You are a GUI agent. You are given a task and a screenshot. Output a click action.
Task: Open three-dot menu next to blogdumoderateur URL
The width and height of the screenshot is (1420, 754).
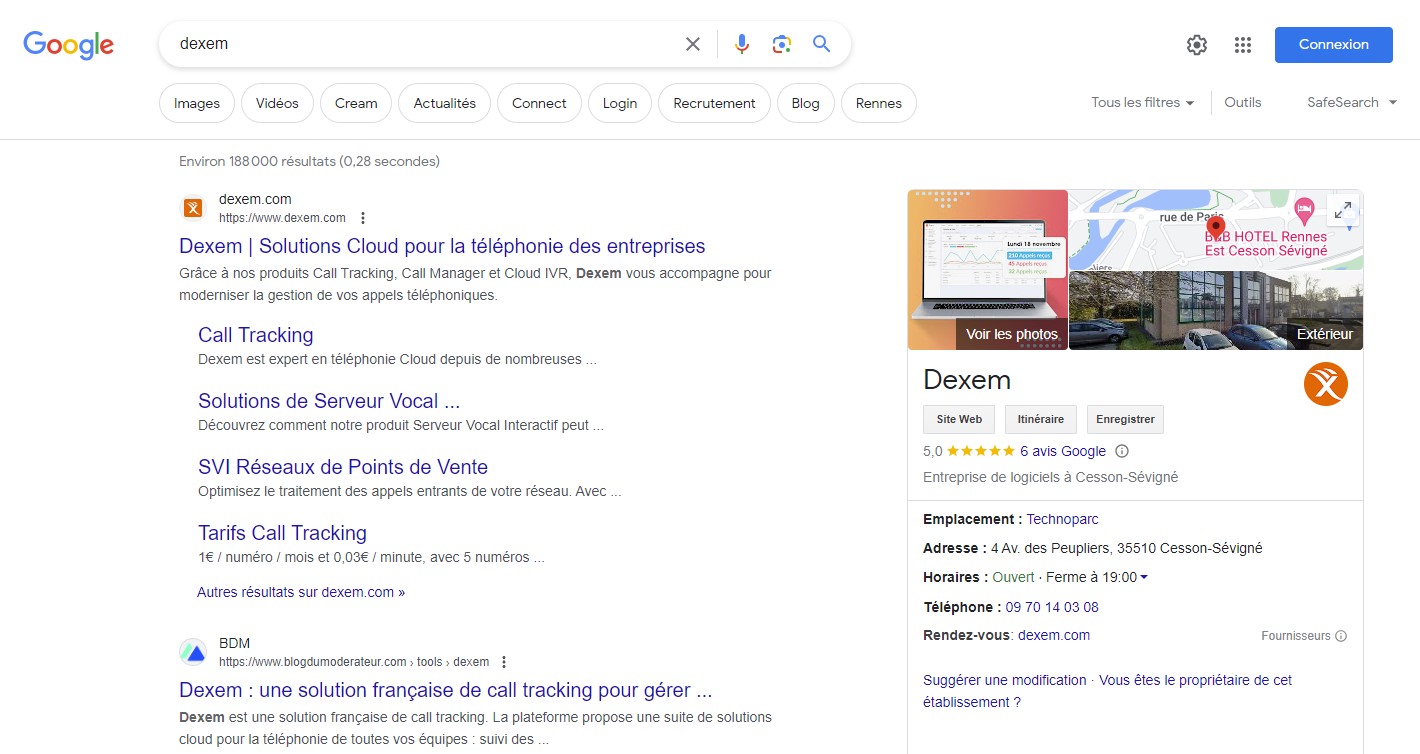click(x=504, y=662)
